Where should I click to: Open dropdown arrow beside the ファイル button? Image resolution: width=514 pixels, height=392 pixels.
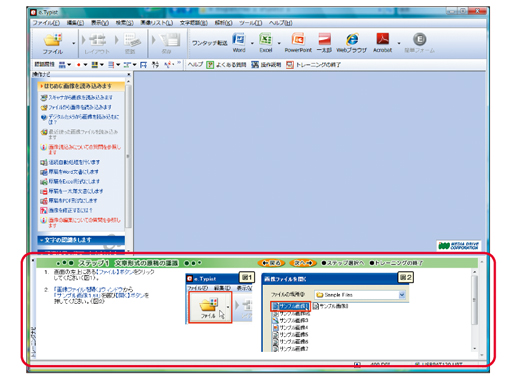[x=73, y=44]
